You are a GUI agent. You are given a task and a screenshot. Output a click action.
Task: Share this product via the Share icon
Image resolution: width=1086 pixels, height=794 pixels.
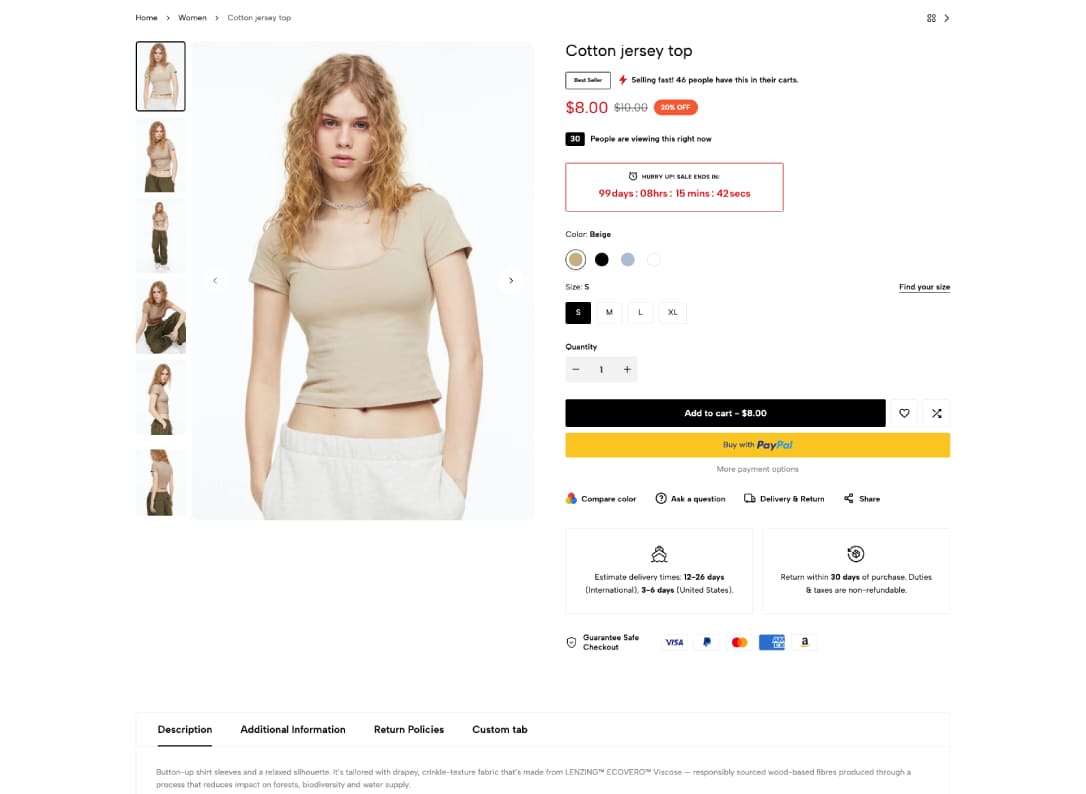tap(847, 498)
